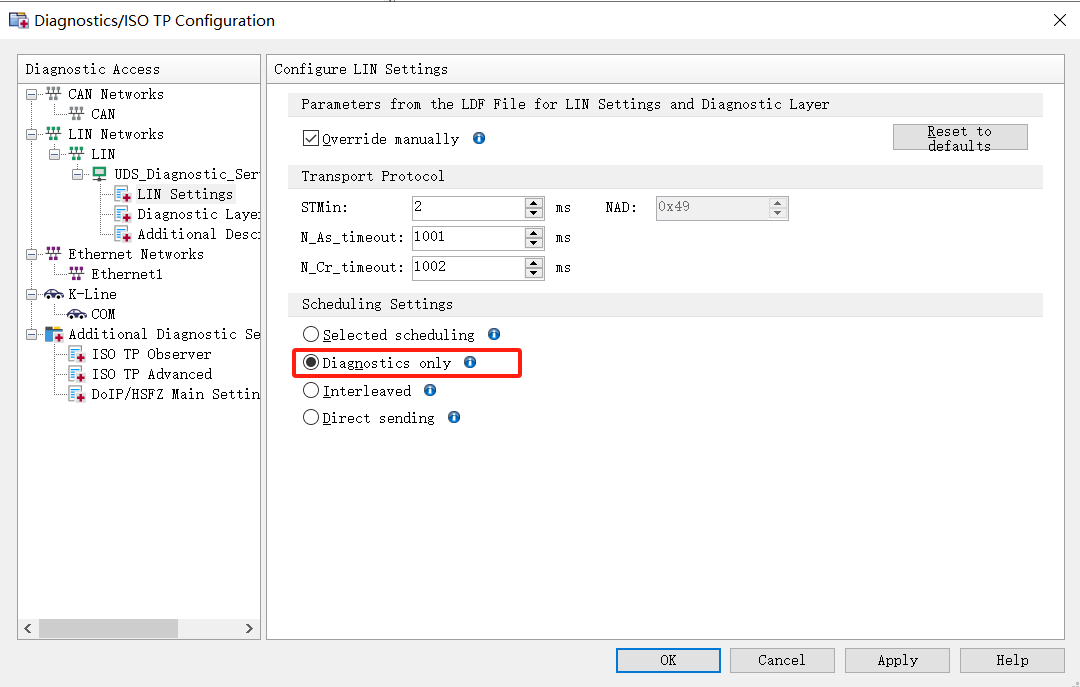Click the STMin value input field
This screenshot has width=1080, height=687.
click(467, 208)
